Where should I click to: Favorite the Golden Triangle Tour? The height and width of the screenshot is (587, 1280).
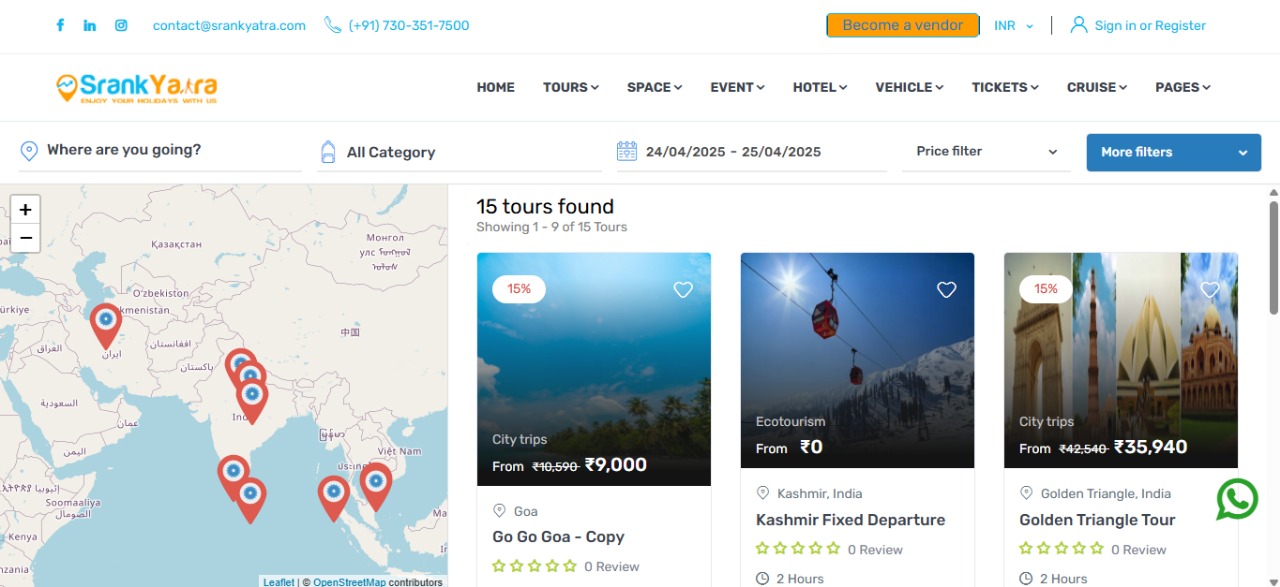1210,290
